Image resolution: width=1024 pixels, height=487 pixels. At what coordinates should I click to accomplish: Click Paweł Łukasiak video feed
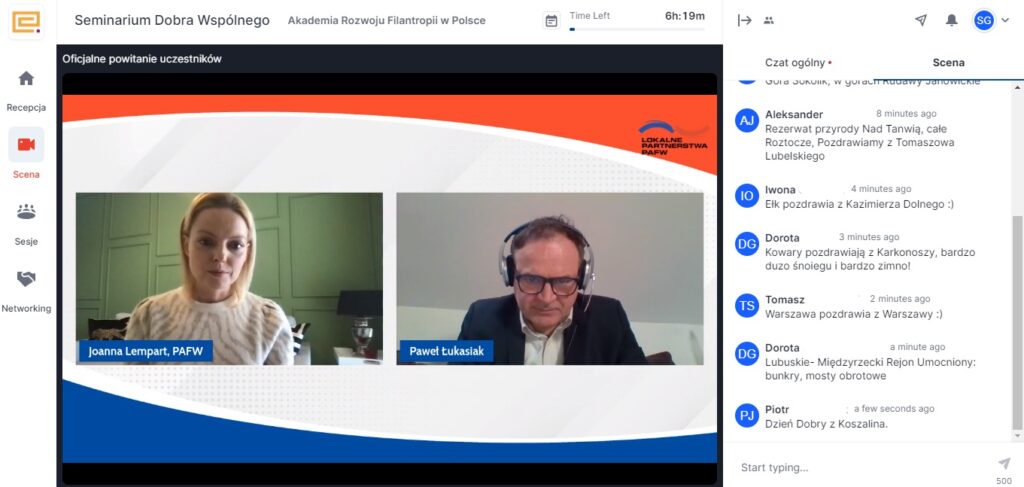tap(550, 278)
